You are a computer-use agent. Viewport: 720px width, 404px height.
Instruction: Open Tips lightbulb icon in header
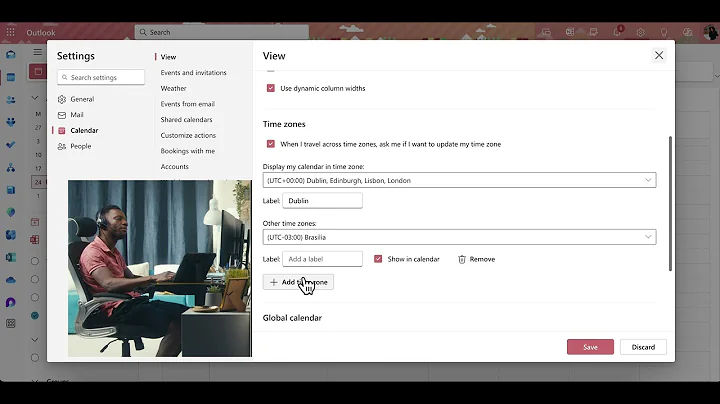pyautogui.click(x=664, y=32)
